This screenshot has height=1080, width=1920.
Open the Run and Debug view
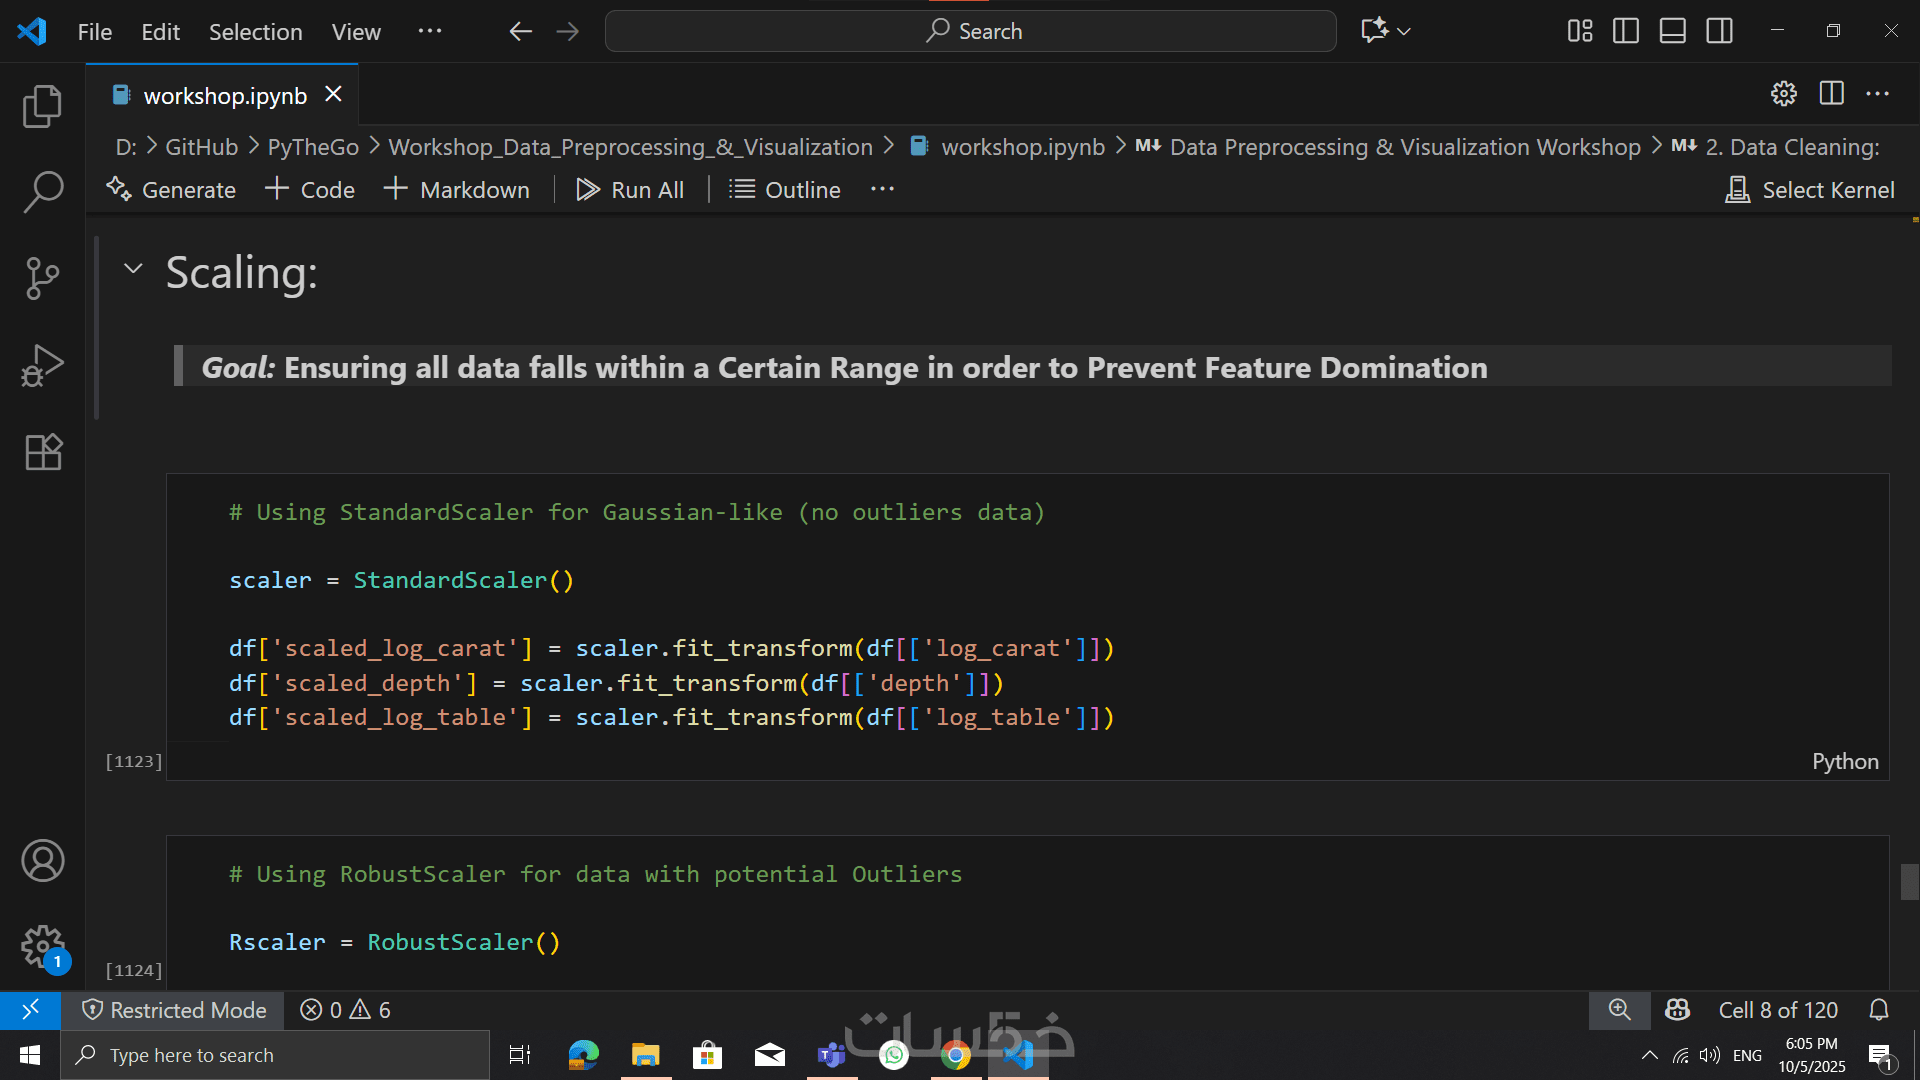point(42,365)
